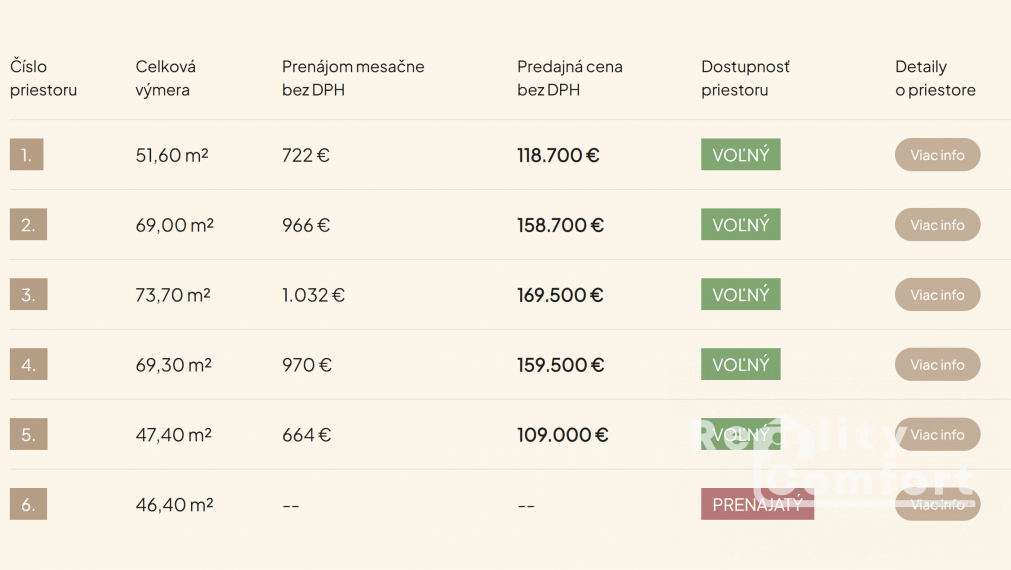Click the 118.700 € sale price
Image resolution: width=1011 pixels, height=570 pixels.
[558, 155]
